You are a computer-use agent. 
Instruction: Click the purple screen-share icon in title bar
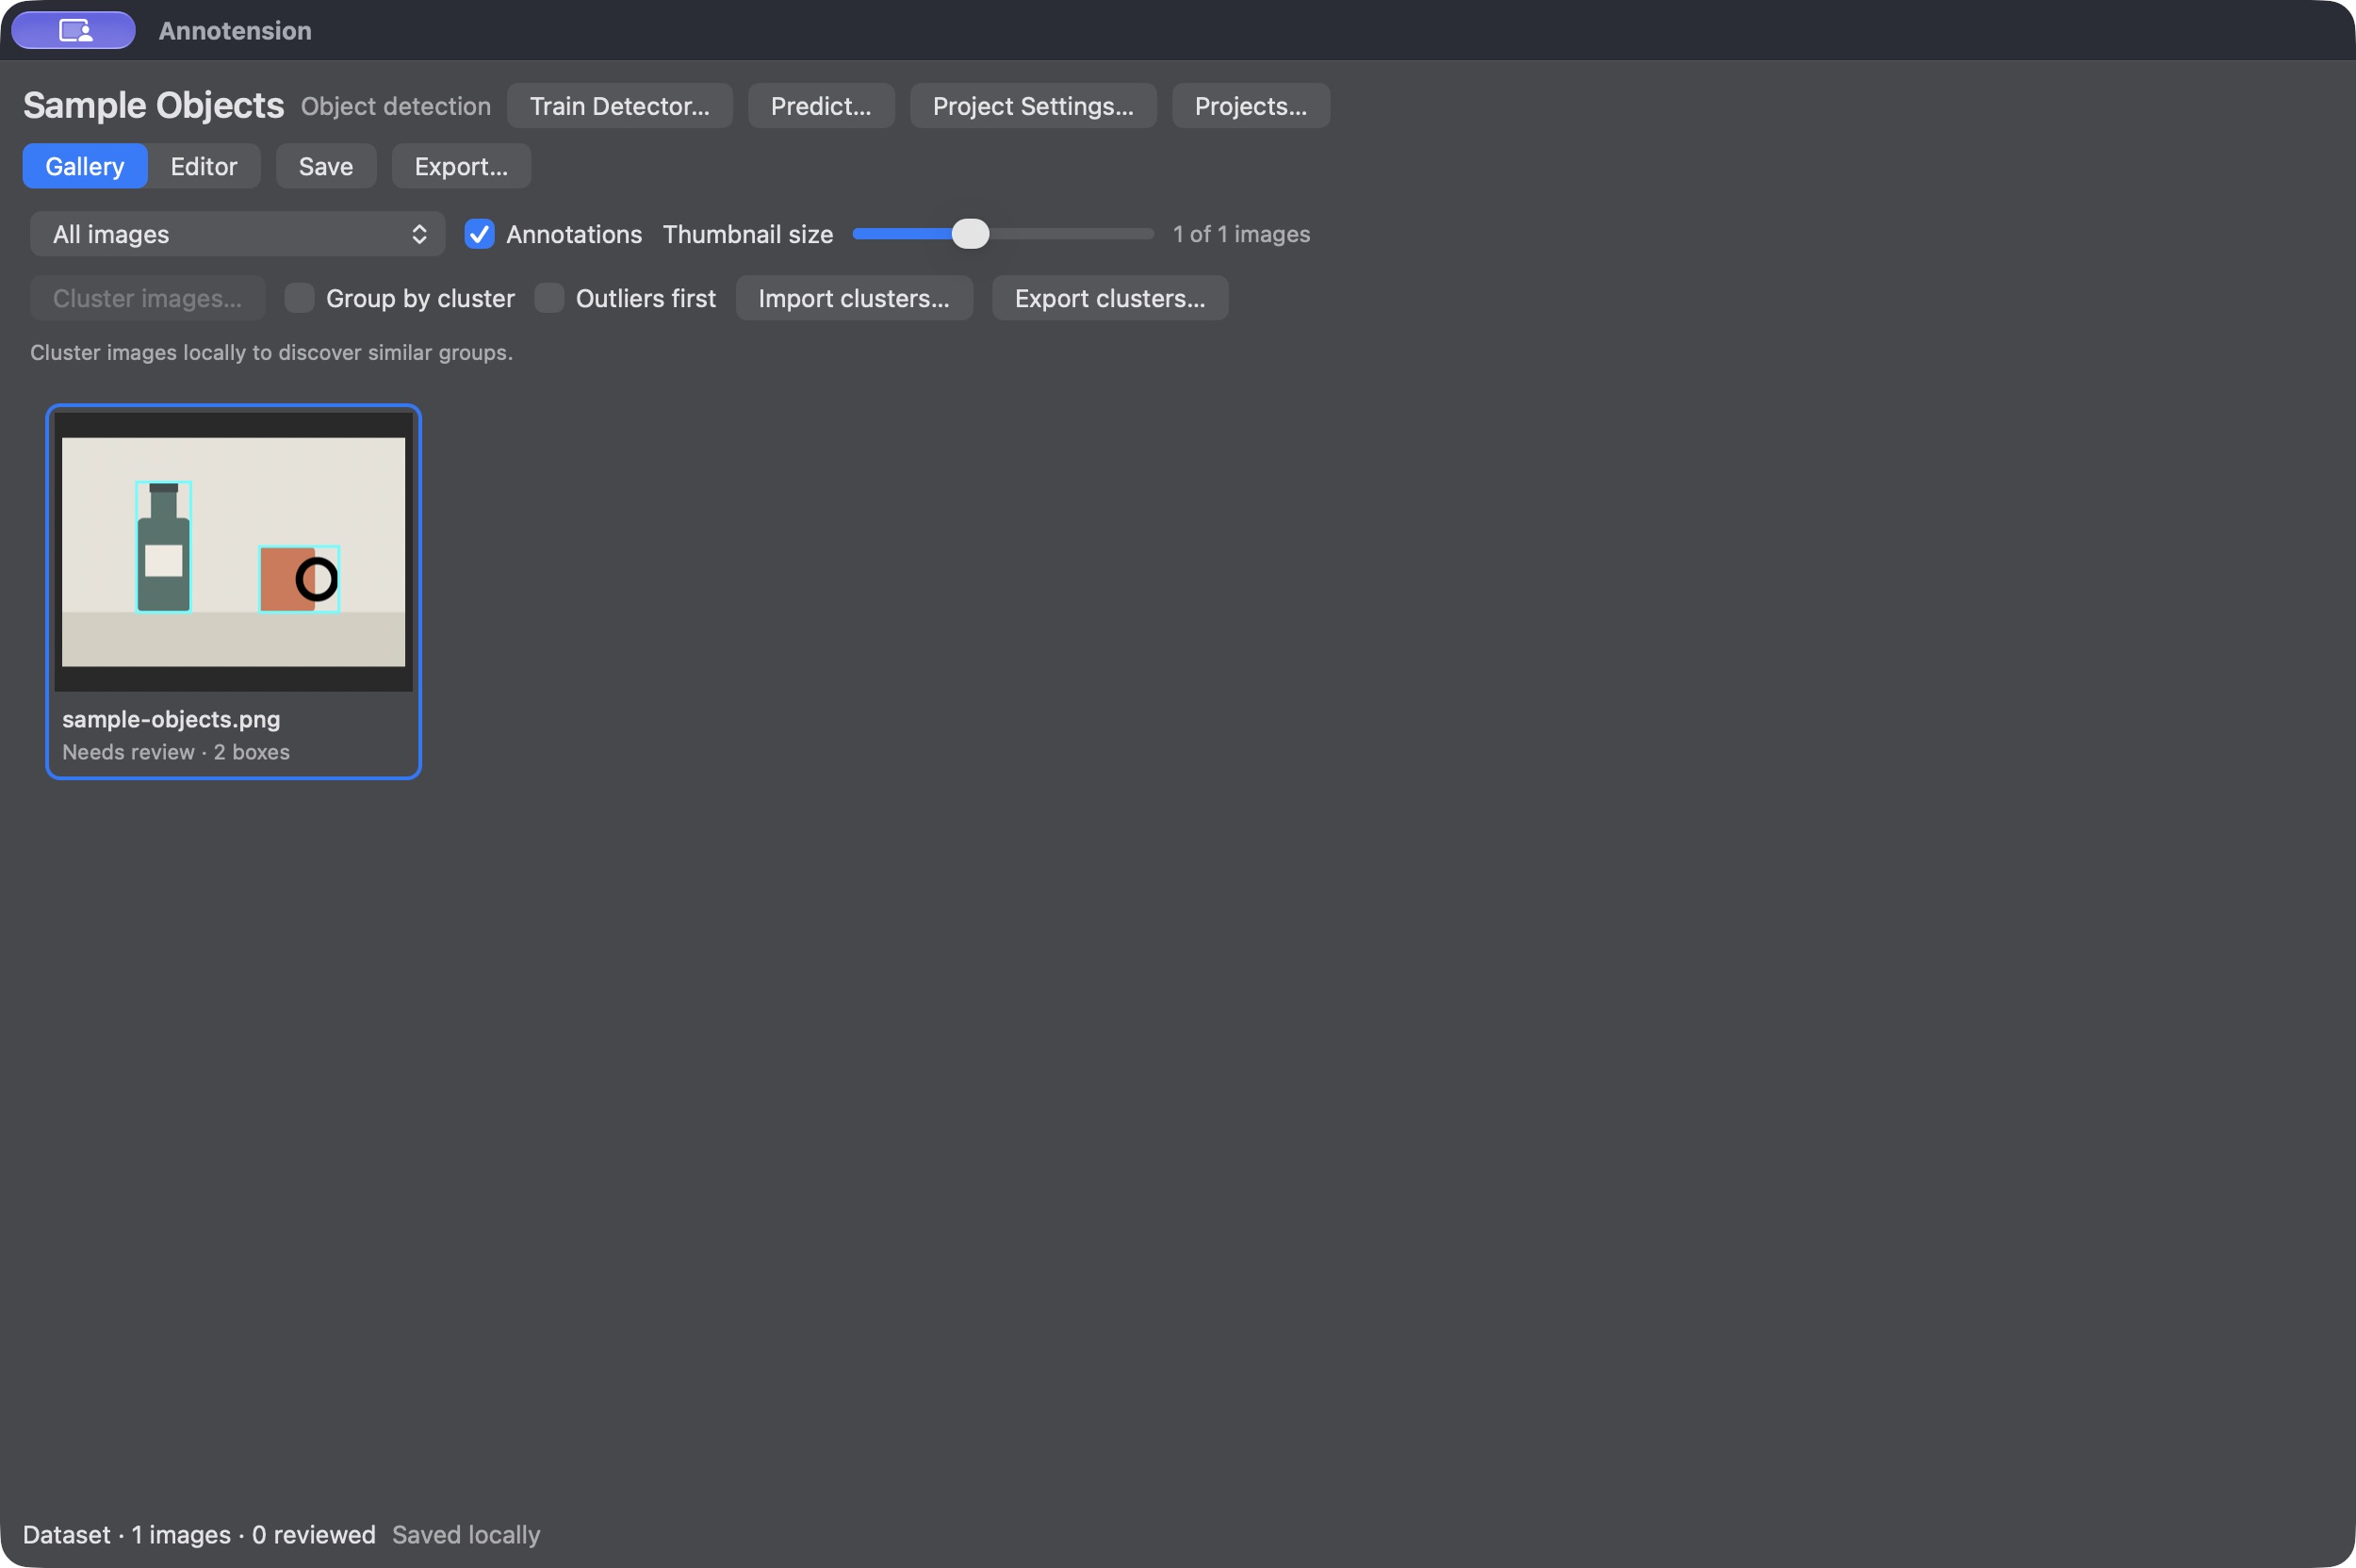pos(73,30)
